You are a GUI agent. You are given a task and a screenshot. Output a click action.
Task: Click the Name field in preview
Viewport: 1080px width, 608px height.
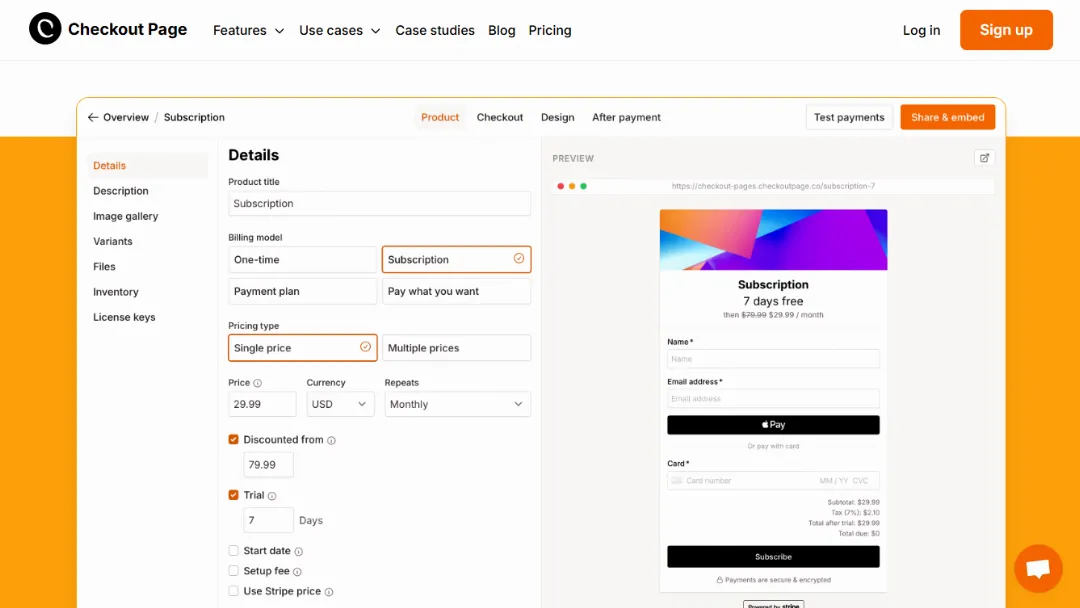click(x=773, y=359)
